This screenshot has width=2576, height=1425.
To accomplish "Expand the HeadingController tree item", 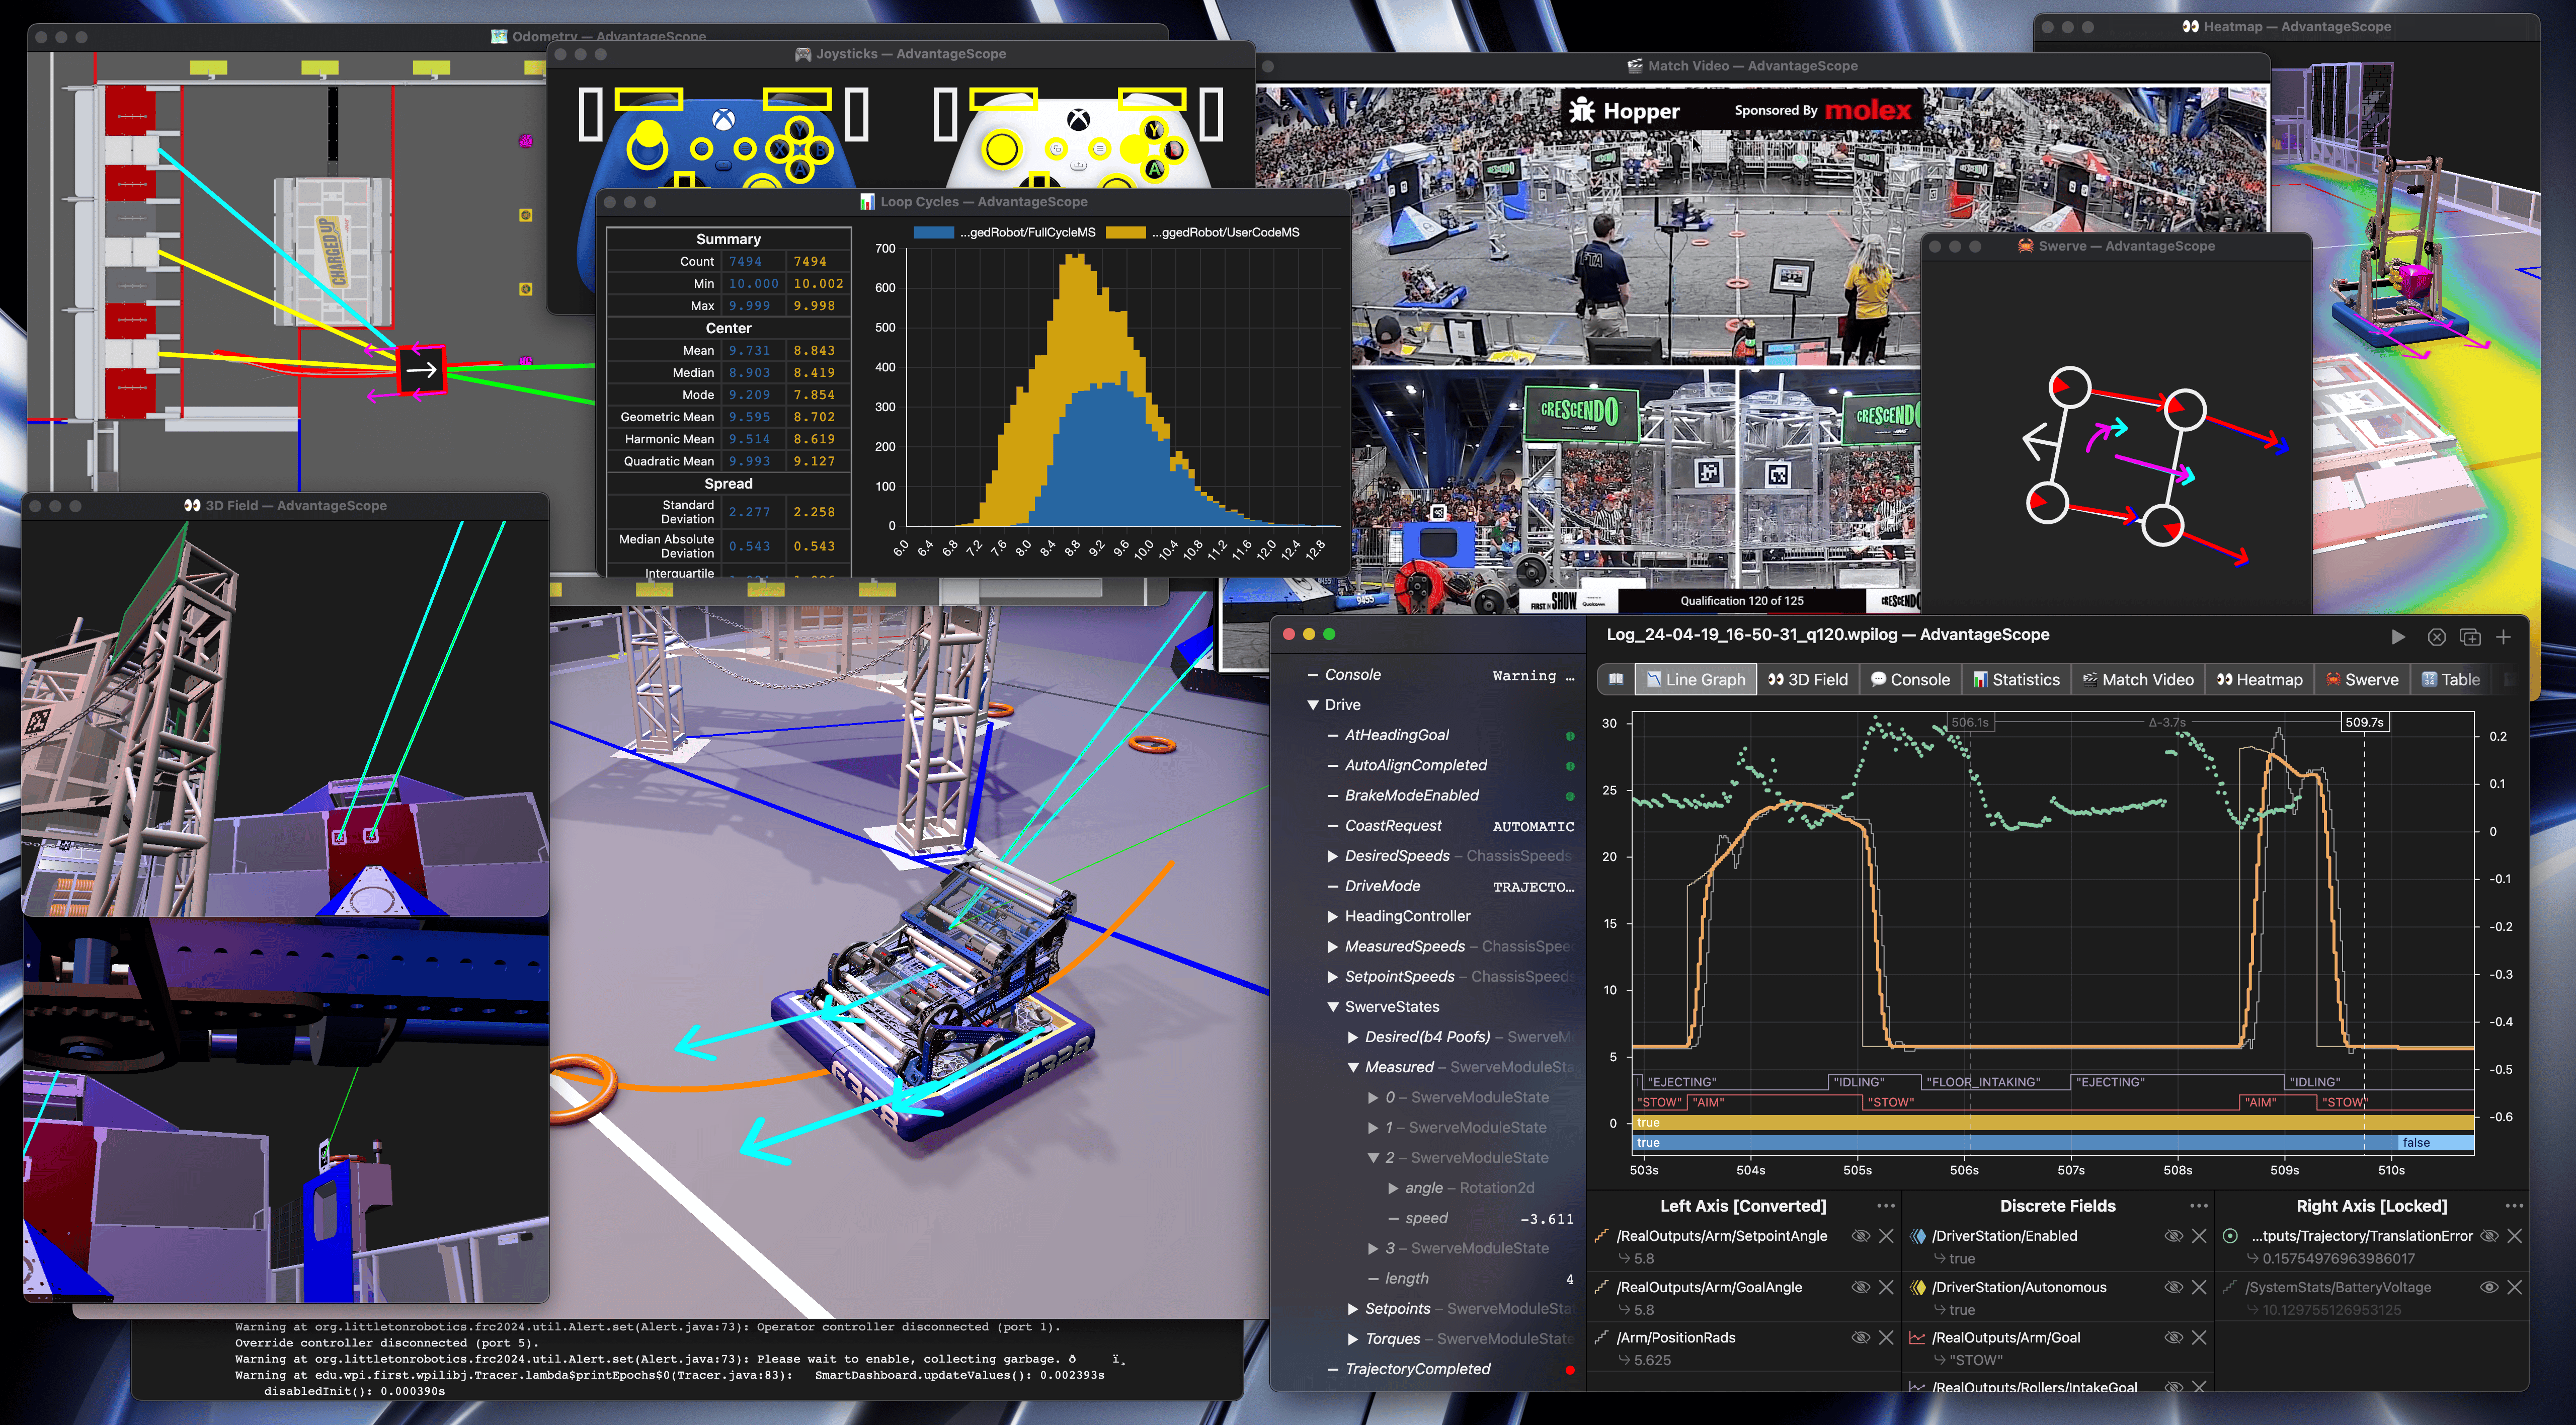I will click(1333, 916).
